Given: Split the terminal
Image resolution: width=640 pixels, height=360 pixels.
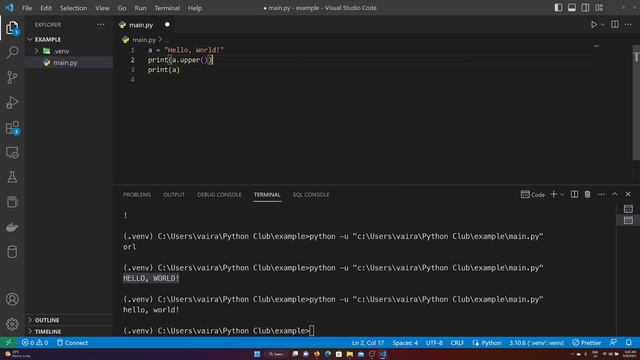Looking at the screenshot, I should click(x=574, y=195).
